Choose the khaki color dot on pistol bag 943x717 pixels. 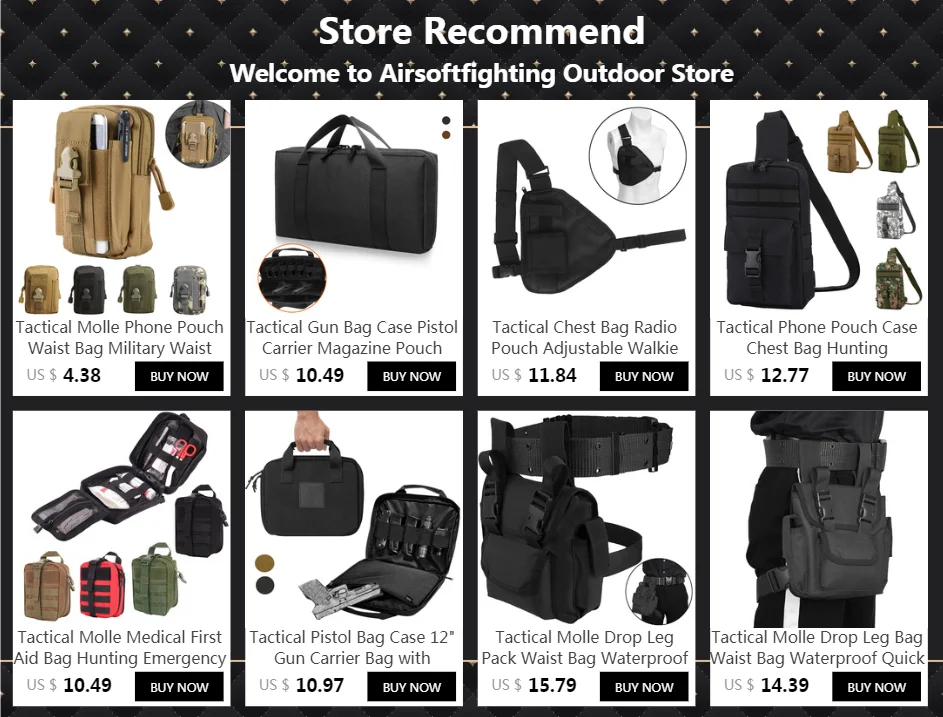[265, 564]
